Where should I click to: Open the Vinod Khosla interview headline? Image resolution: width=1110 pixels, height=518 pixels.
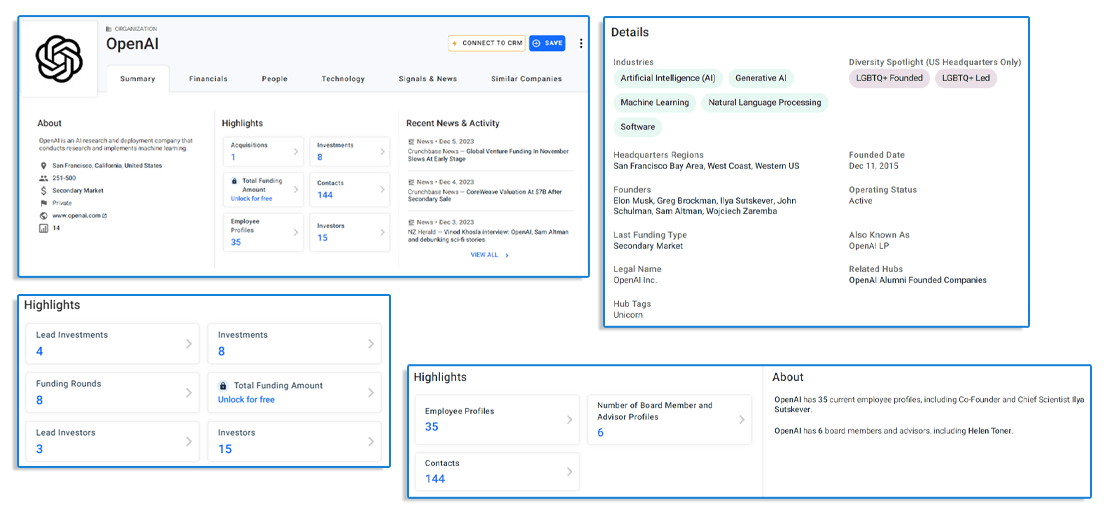[x=488, y=236]
